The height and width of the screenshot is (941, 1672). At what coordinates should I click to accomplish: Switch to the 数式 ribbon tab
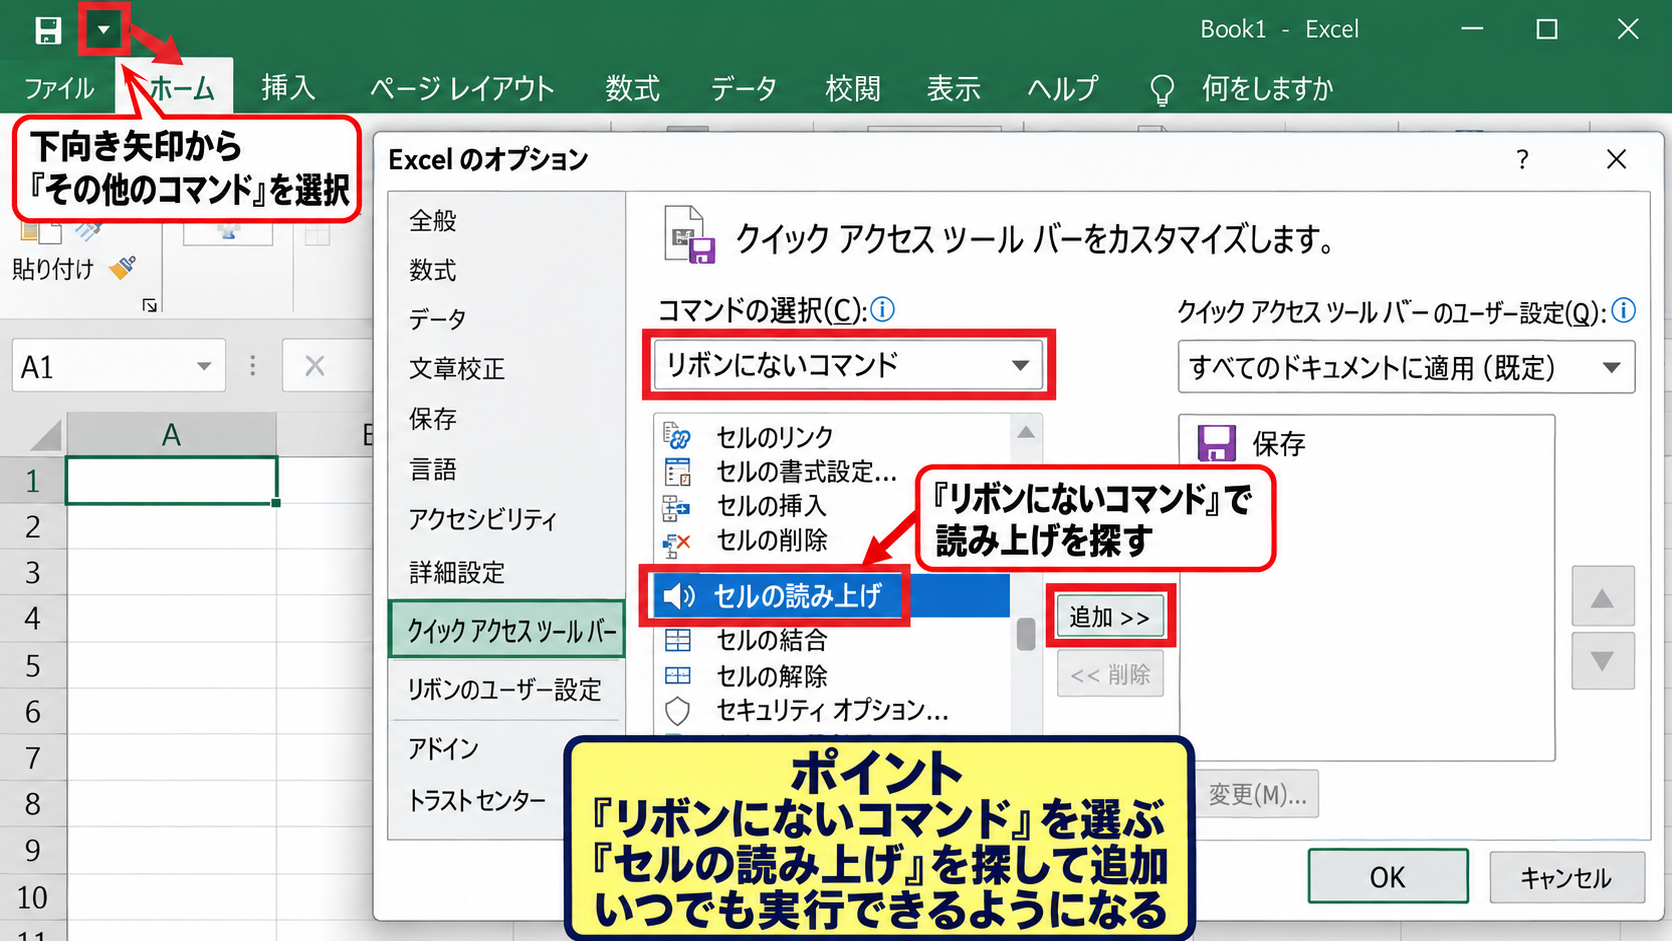[x=632, y=89]
